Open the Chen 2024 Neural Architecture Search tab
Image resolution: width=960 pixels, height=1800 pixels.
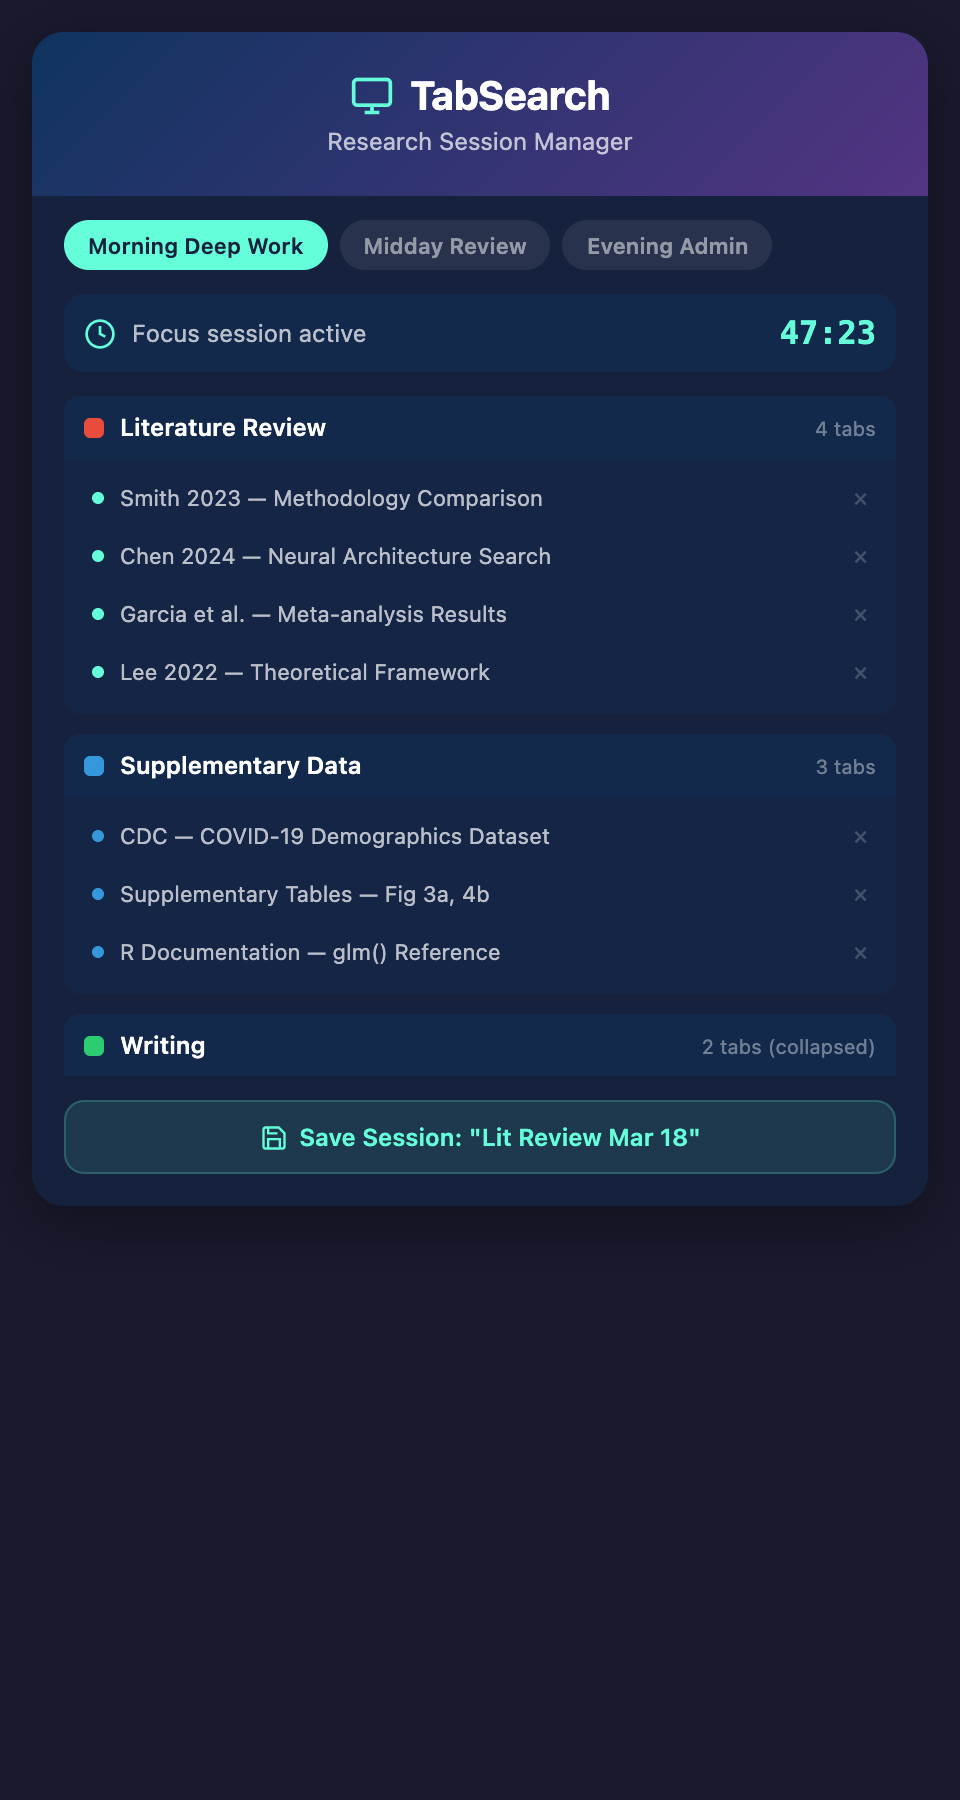[335, 557]
